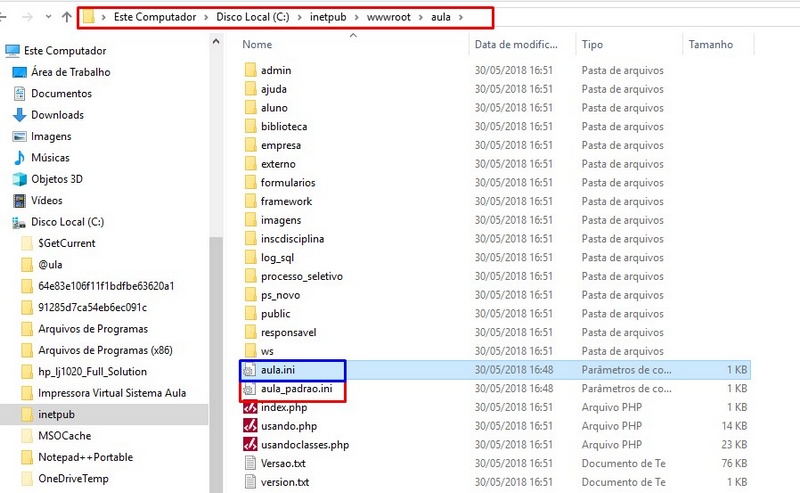
Task: Select the @ula folder in the tree
Action: coord(50,265)
